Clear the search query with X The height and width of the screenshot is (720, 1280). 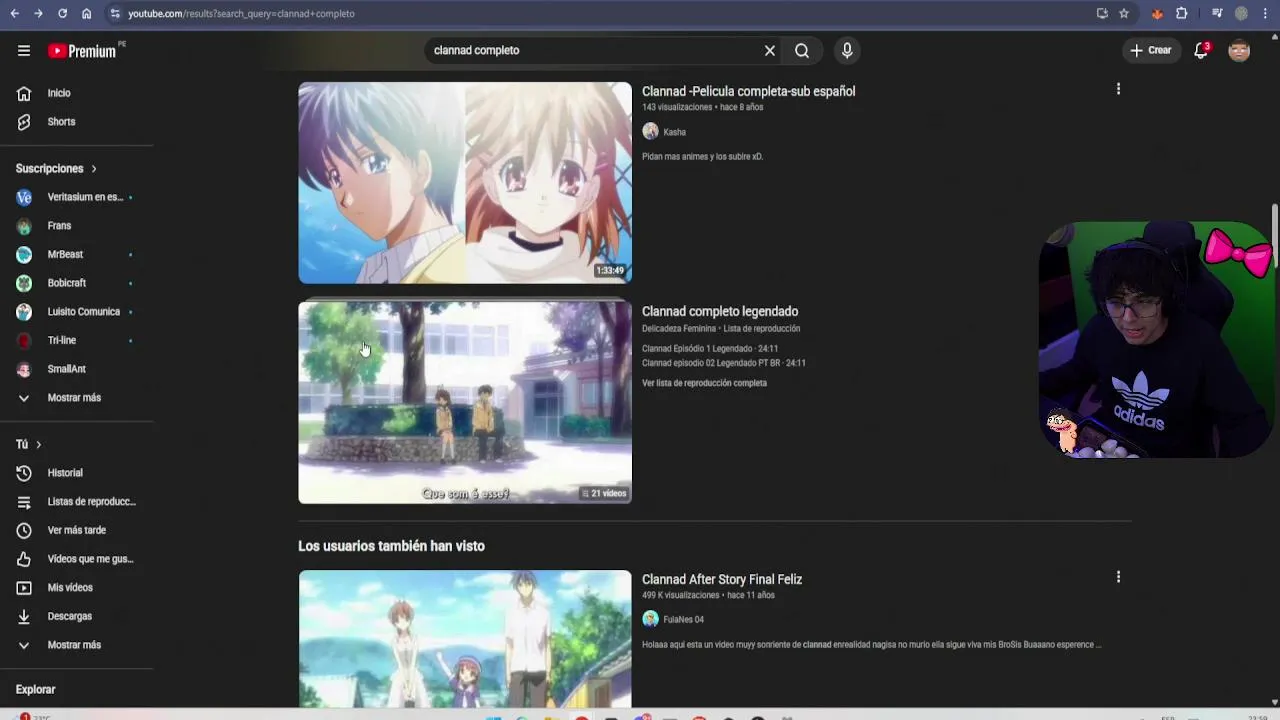[770, 50]
